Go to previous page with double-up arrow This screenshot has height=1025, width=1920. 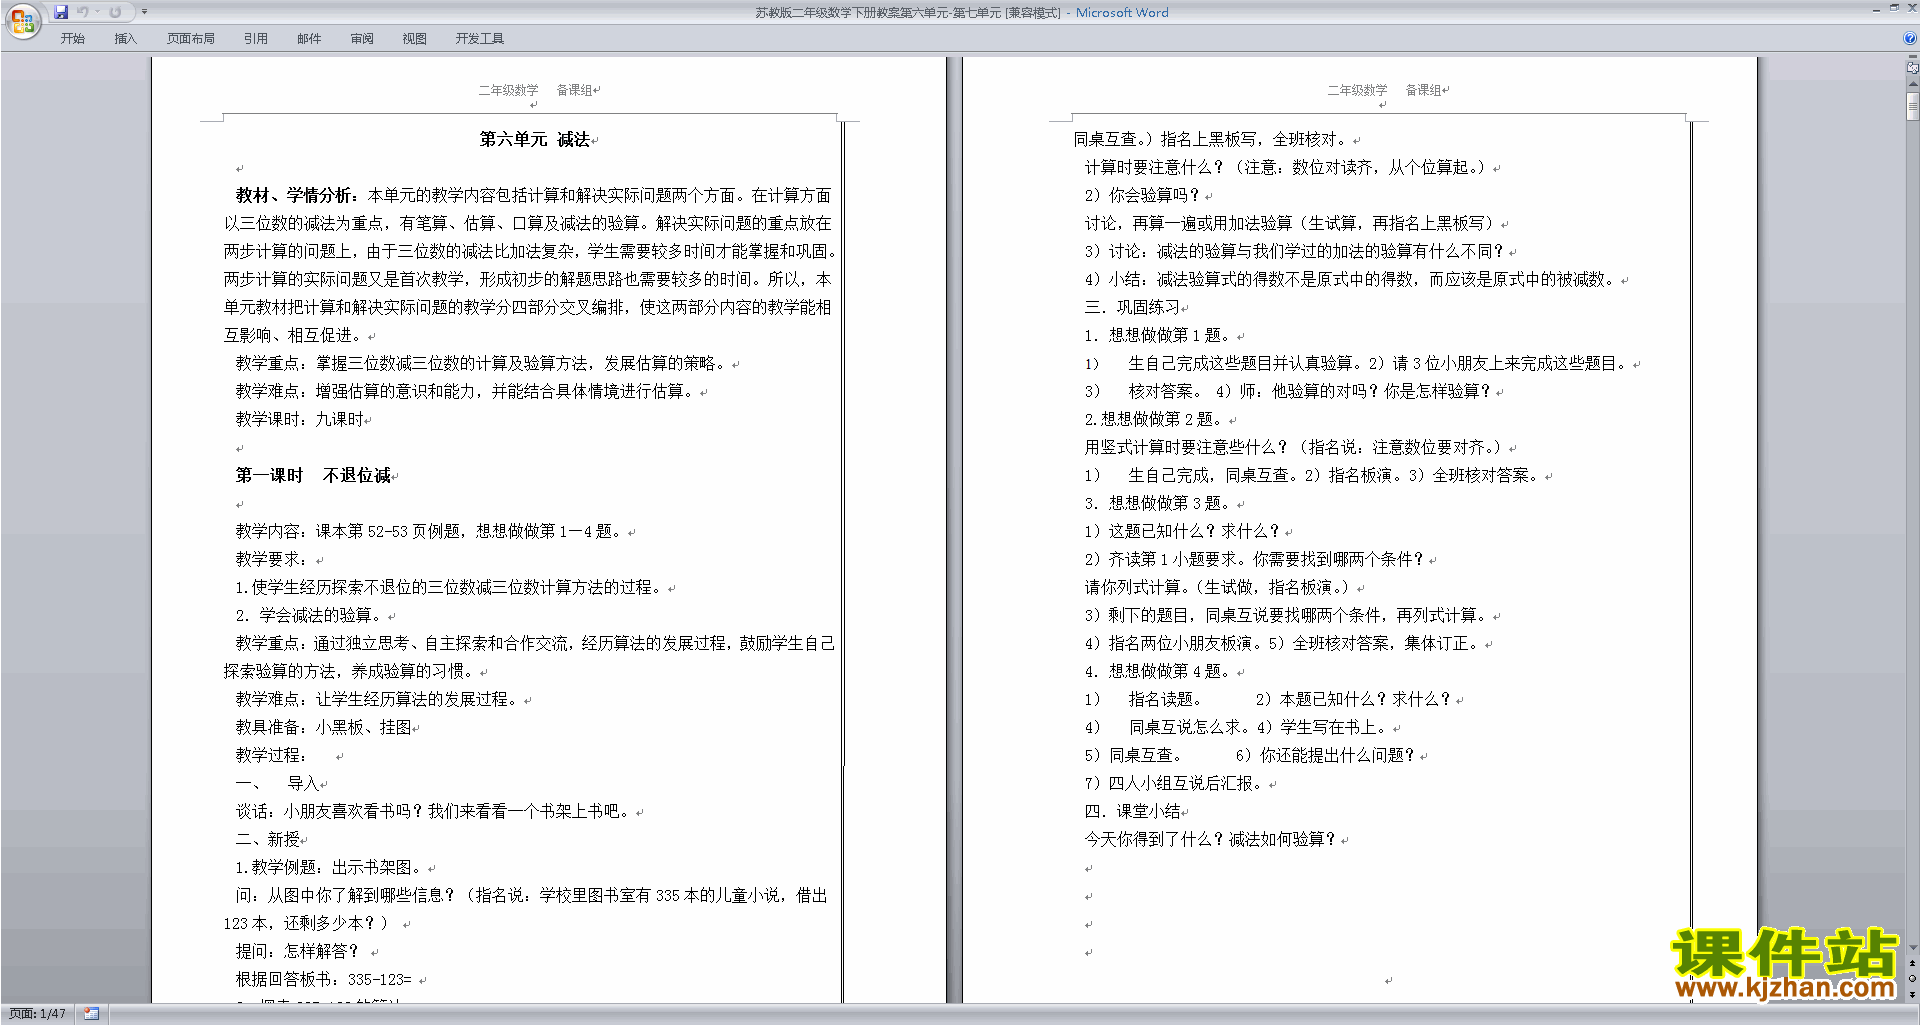click(1912, 963)
